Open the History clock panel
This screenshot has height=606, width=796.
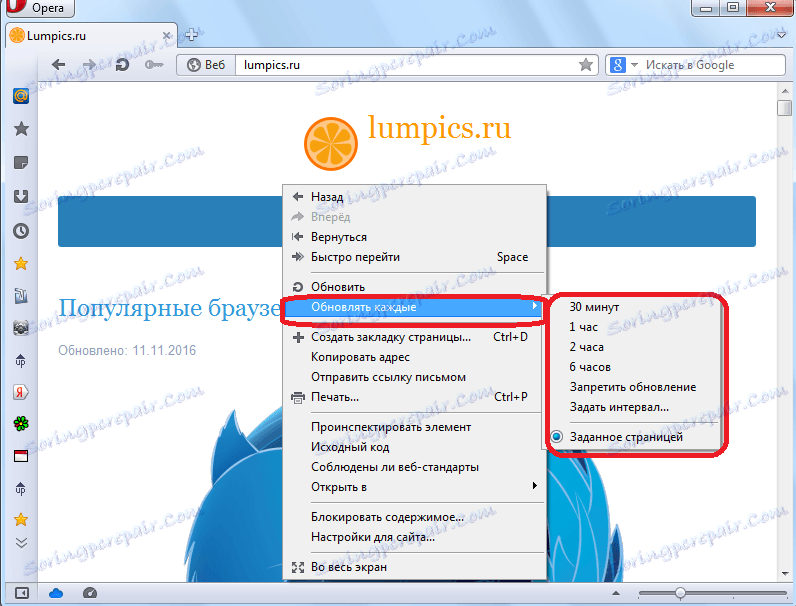coord(21,231)
